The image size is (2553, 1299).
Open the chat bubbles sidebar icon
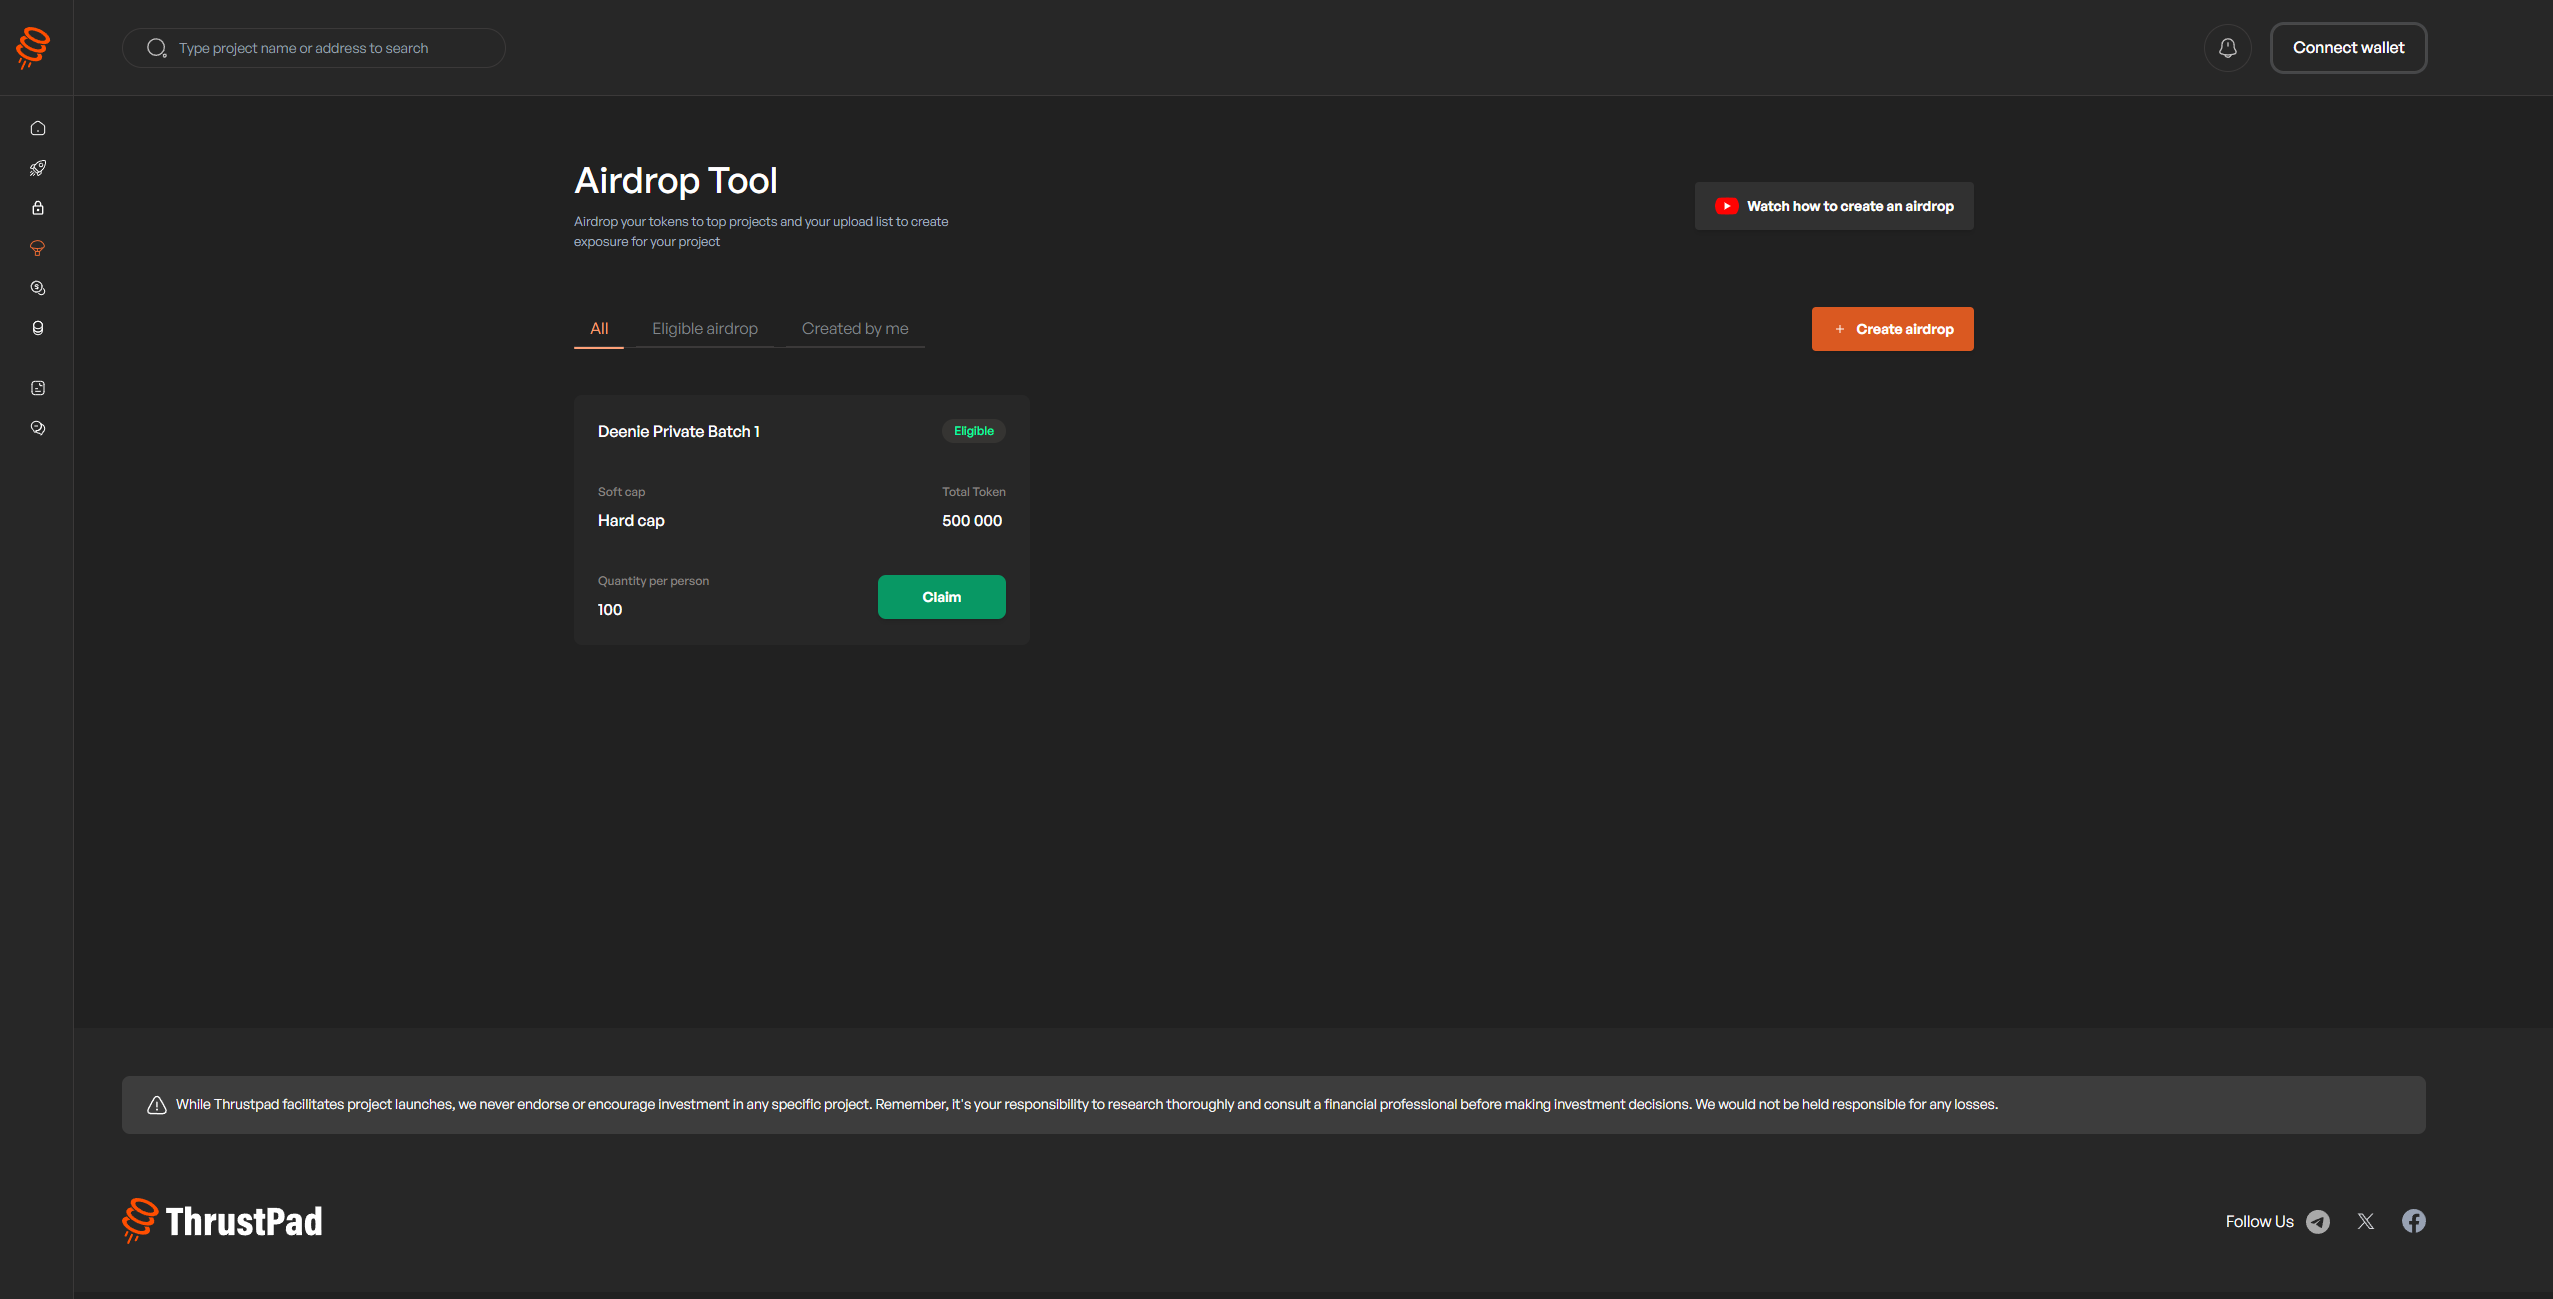38,428
